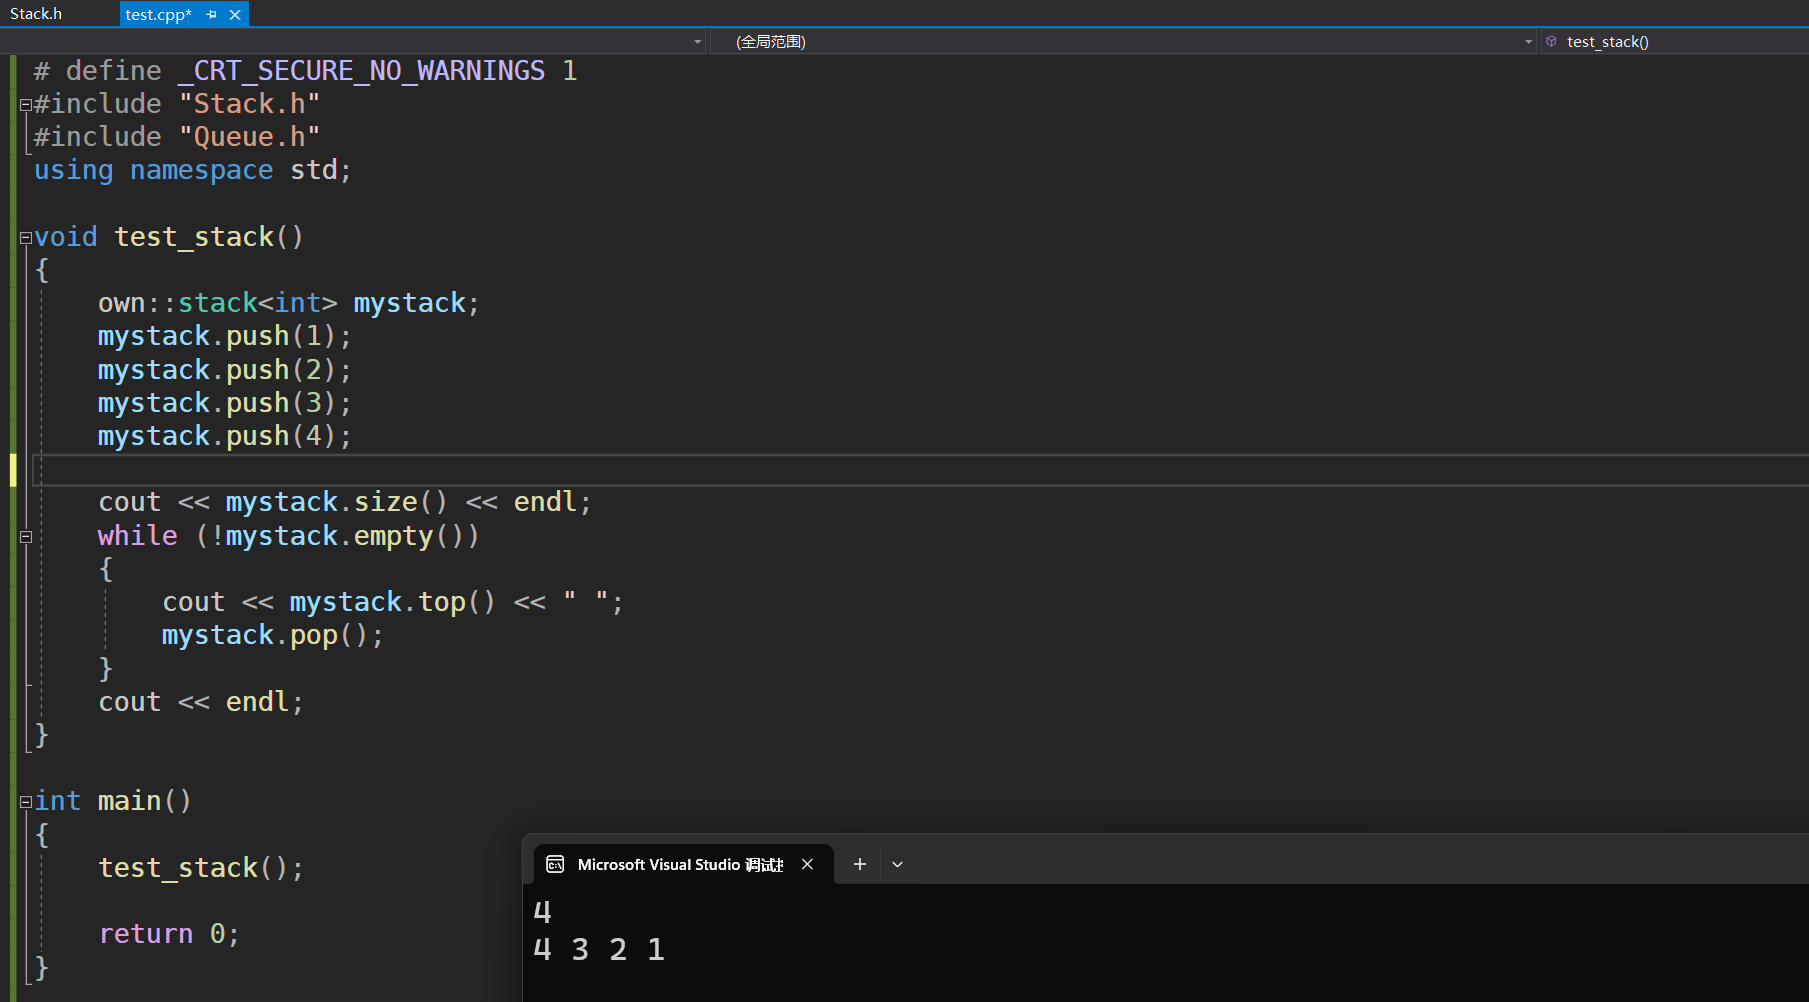
Task: Click the mystack.pop() line
Action: (x=273, y=635)
